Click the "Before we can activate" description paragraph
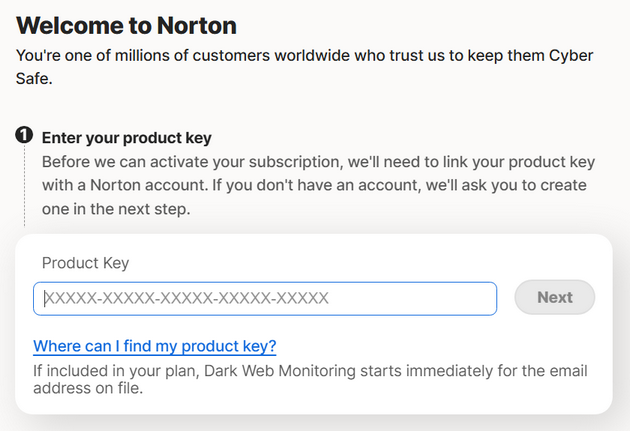 point(318,185)
